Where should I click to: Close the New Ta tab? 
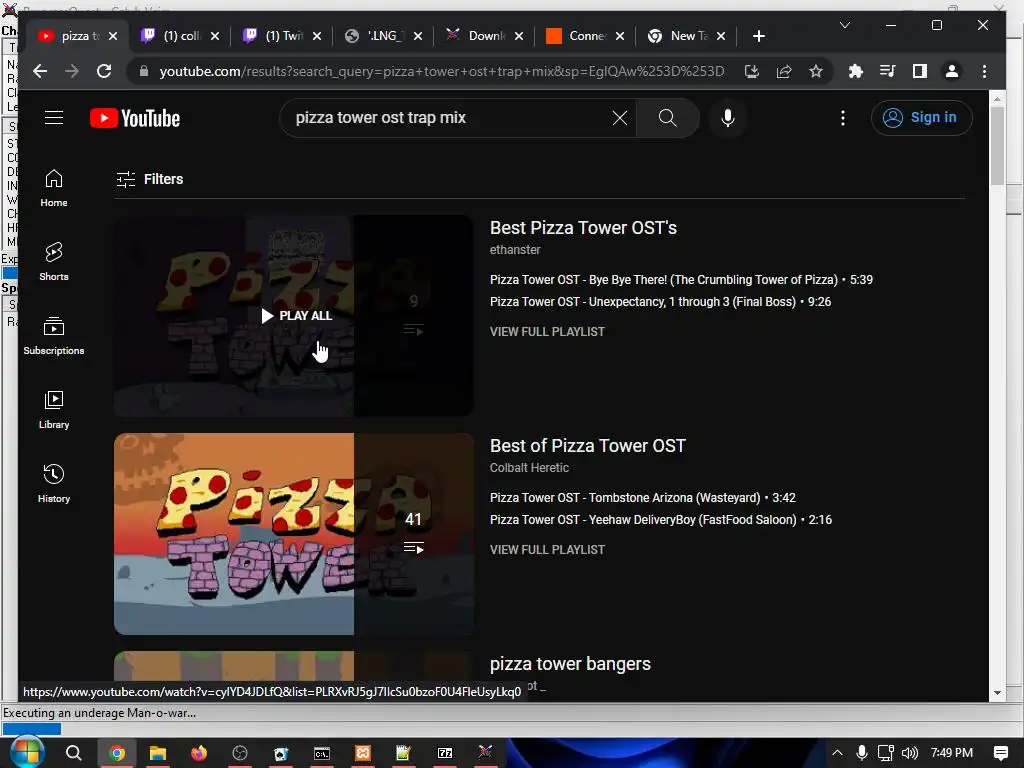coord(721,37)
